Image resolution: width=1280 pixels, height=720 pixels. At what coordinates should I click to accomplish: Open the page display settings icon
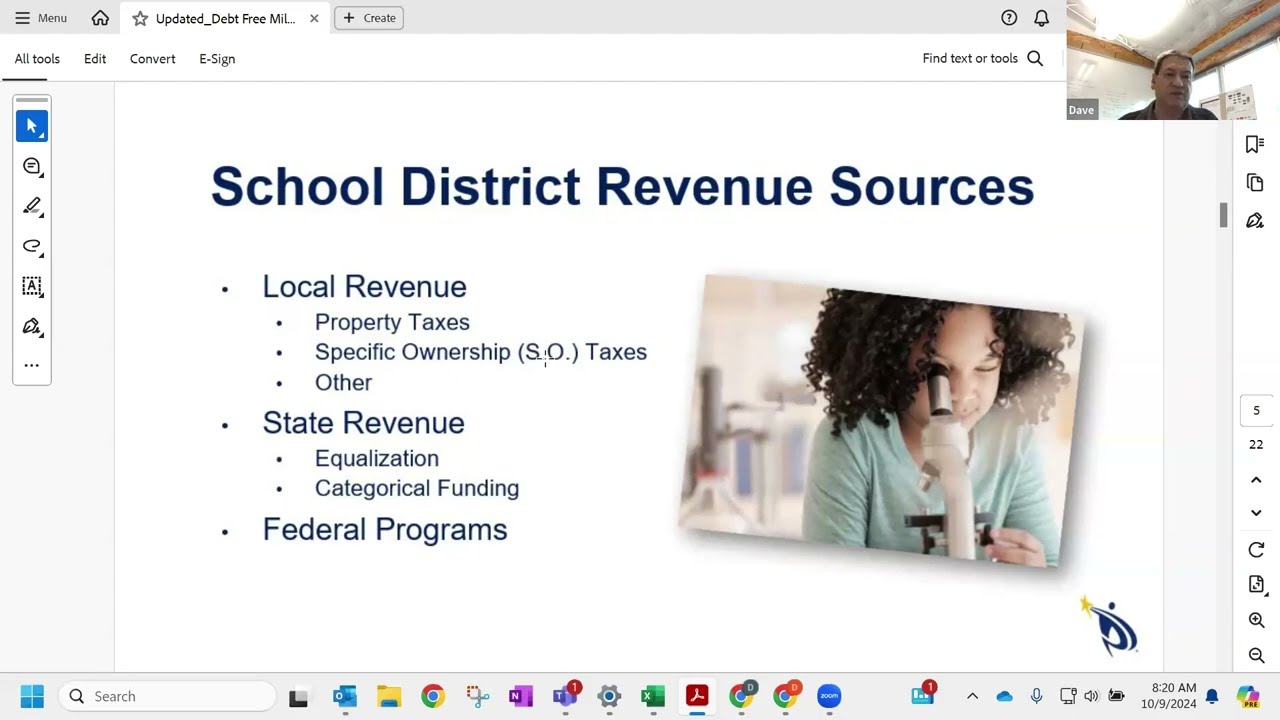tap(1256, 585)
